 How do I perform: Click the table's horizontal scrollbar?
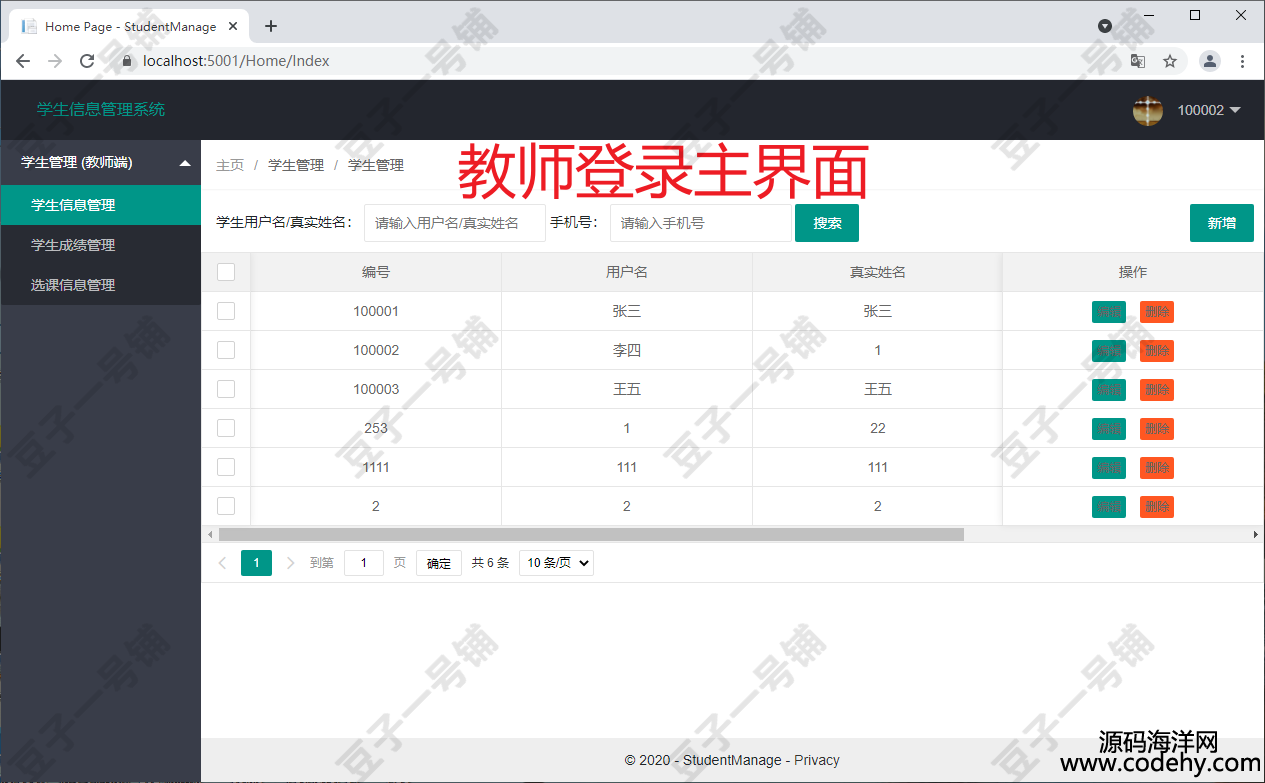point(590,535)
